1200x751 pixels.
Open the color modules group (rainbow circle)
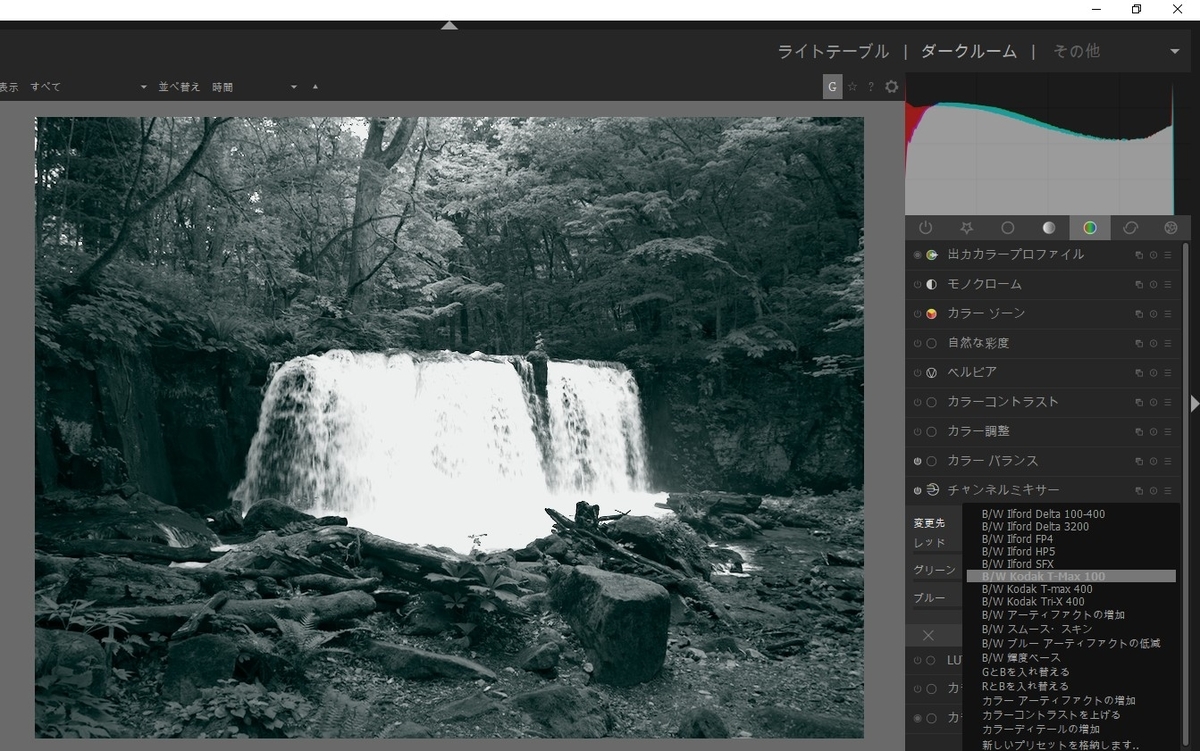point(1089,228)
